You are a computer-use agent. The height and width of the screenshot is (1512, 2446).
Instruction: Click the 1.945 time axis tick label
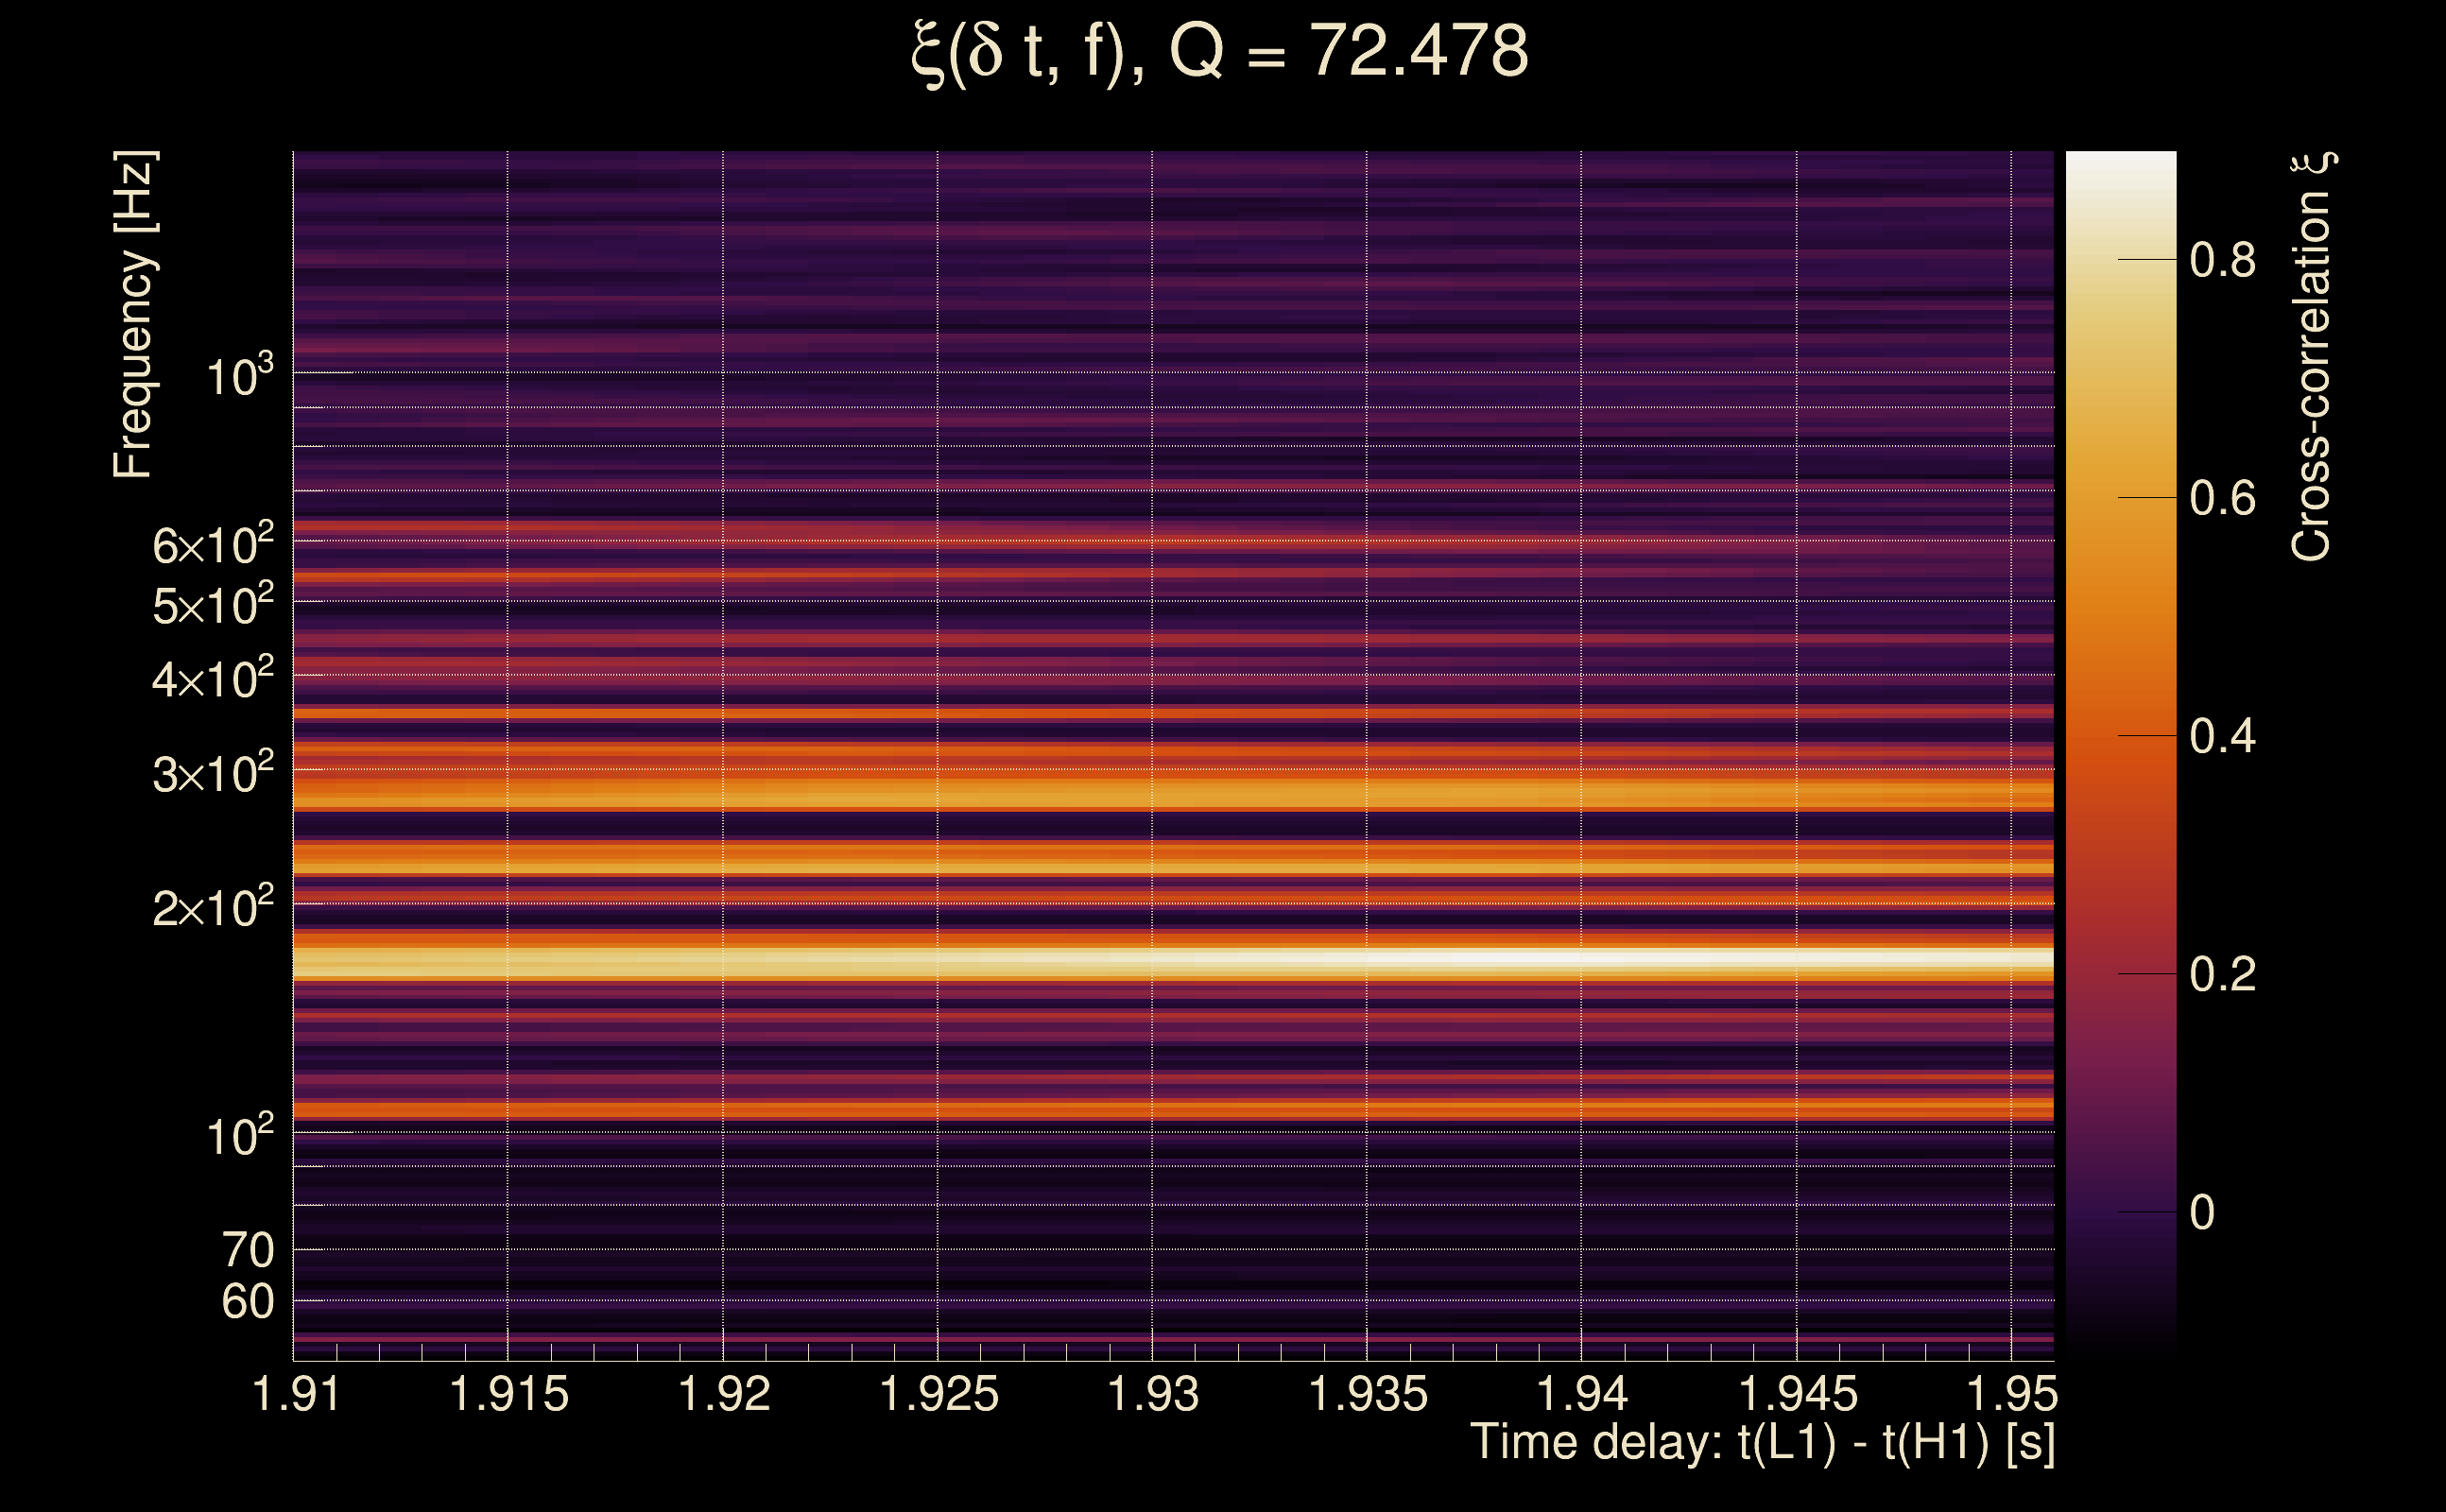coord(1797,1395)
